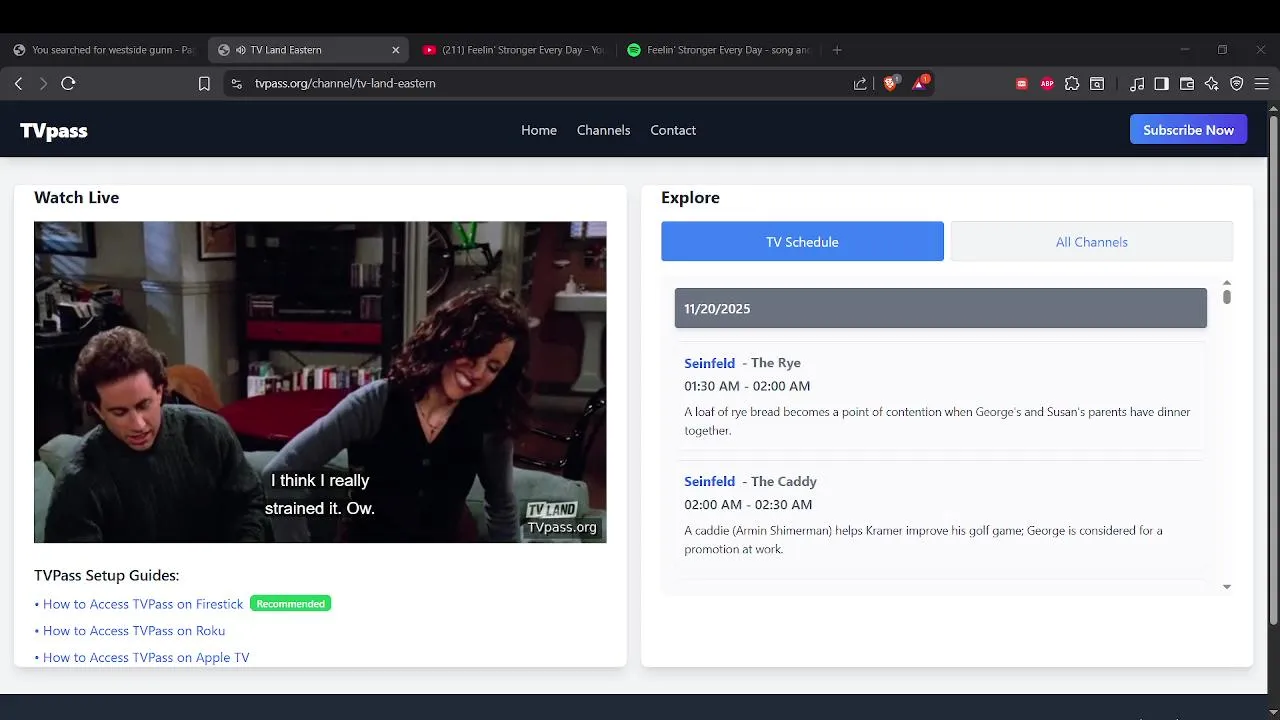This screenshot has height=720, width=1280.
Task: Click the page scrollbar up arrow
Action: pyautogui.click(x=1273, y=107)
